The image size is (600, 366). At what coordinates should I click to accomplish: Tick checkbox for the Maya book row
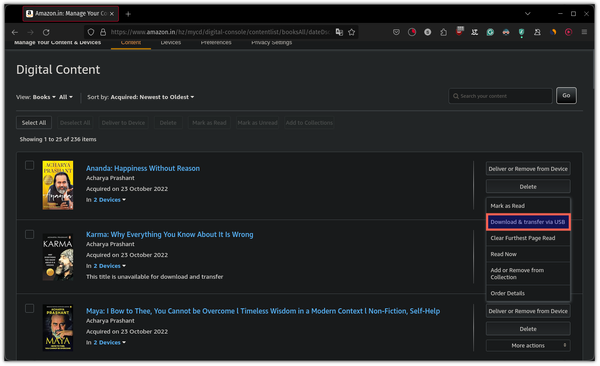29,308
